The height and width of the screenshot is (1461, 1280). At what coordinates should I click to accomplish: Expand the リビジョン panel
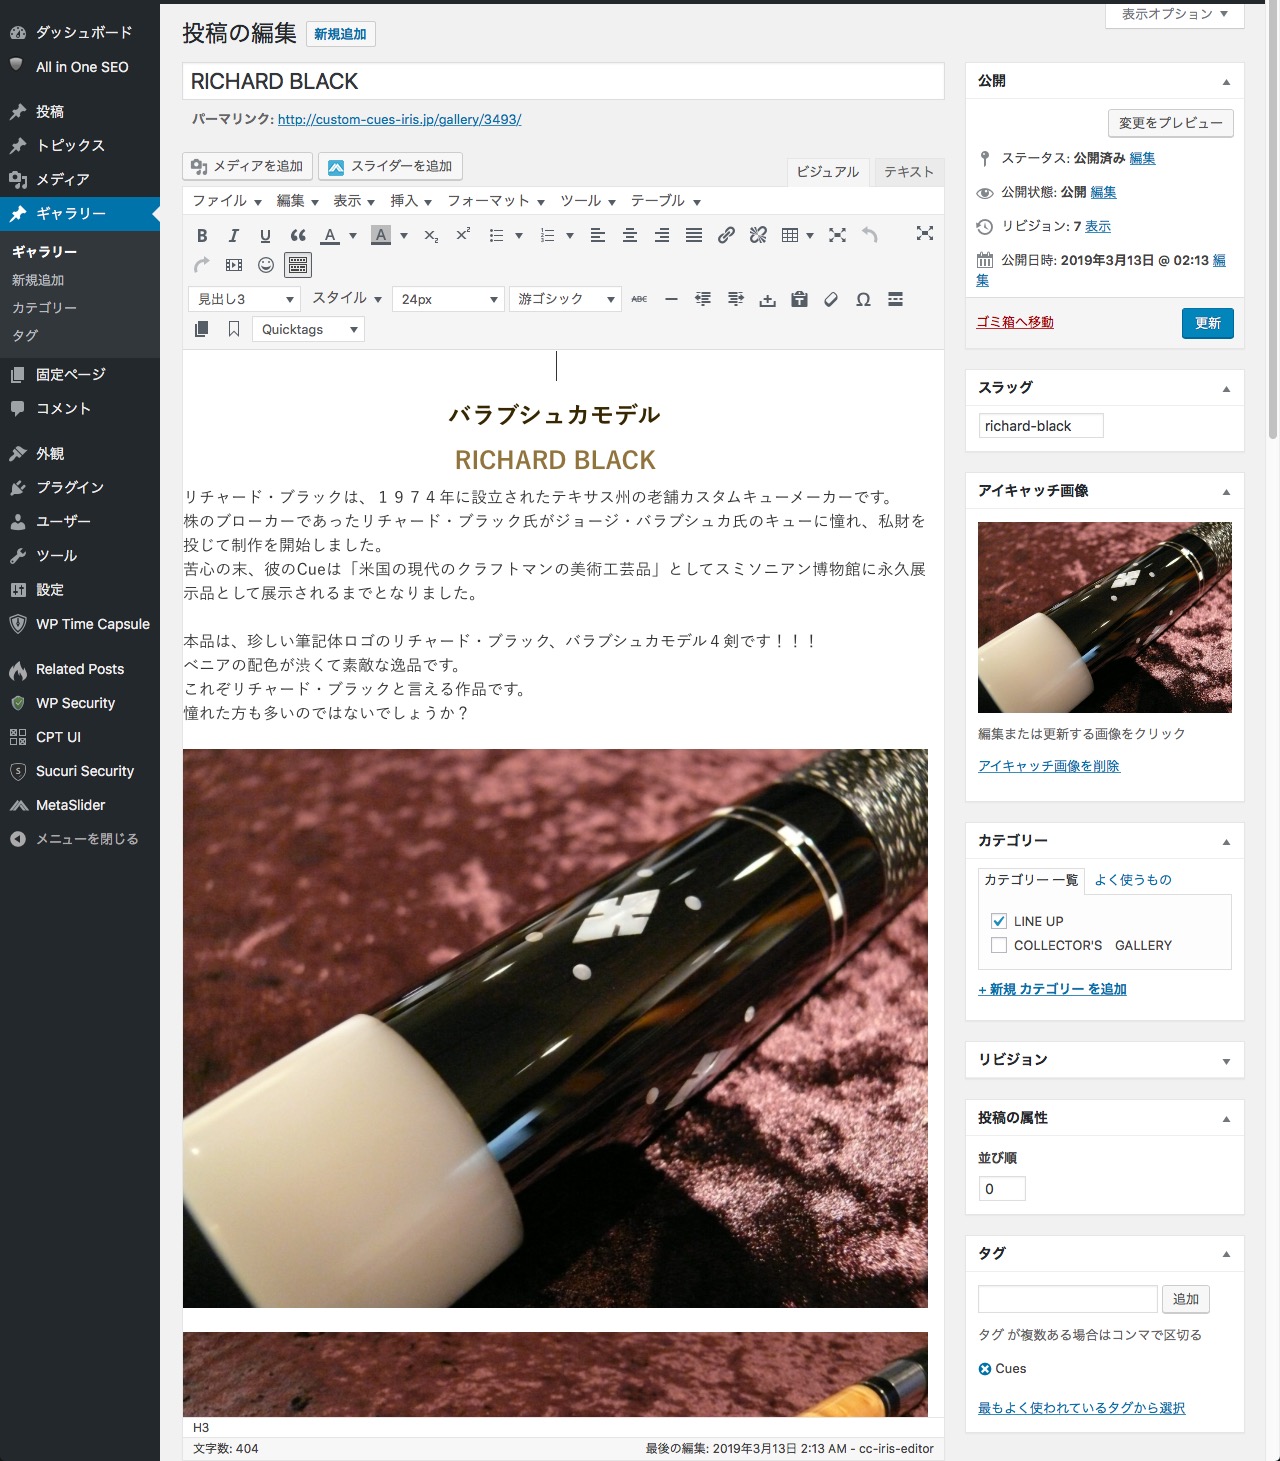1226,1061
